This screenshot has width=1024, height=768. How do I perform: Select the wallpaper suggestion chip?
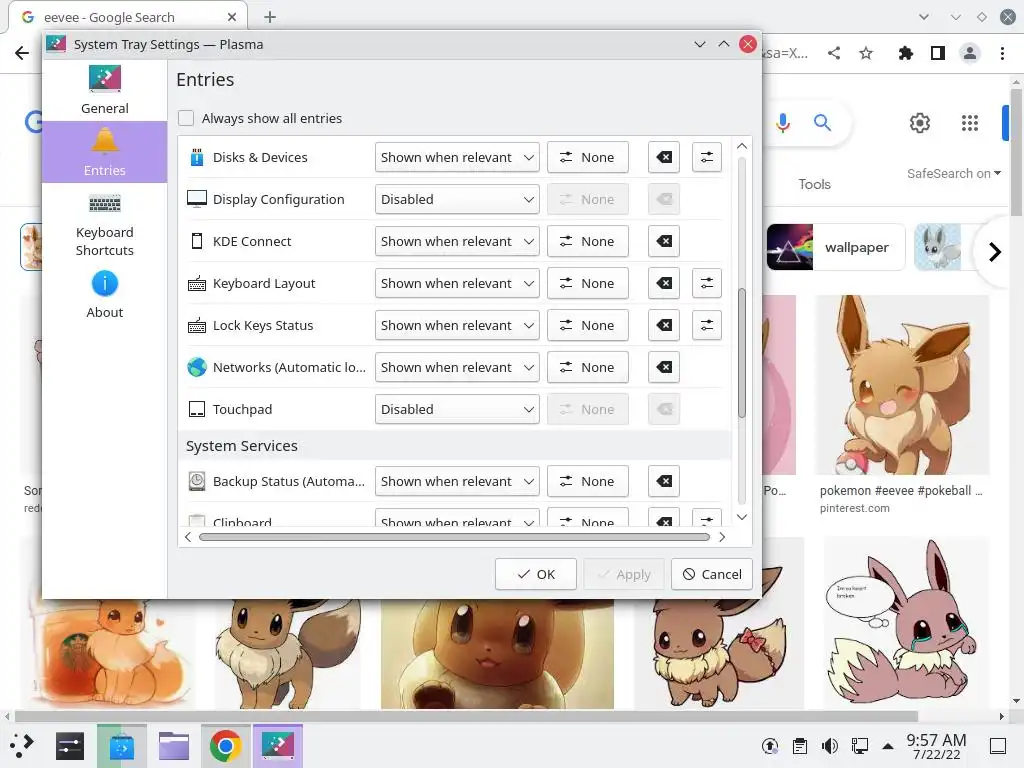(x=836, y=247)
